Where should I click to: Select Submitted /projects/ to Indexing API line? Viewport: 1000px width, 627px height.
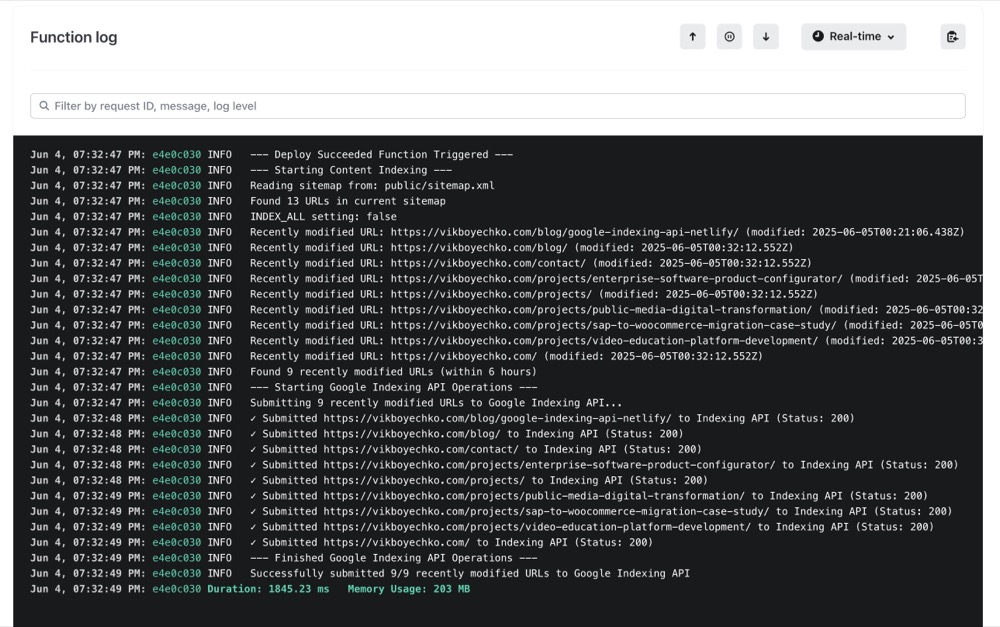[x=369, y=480]
